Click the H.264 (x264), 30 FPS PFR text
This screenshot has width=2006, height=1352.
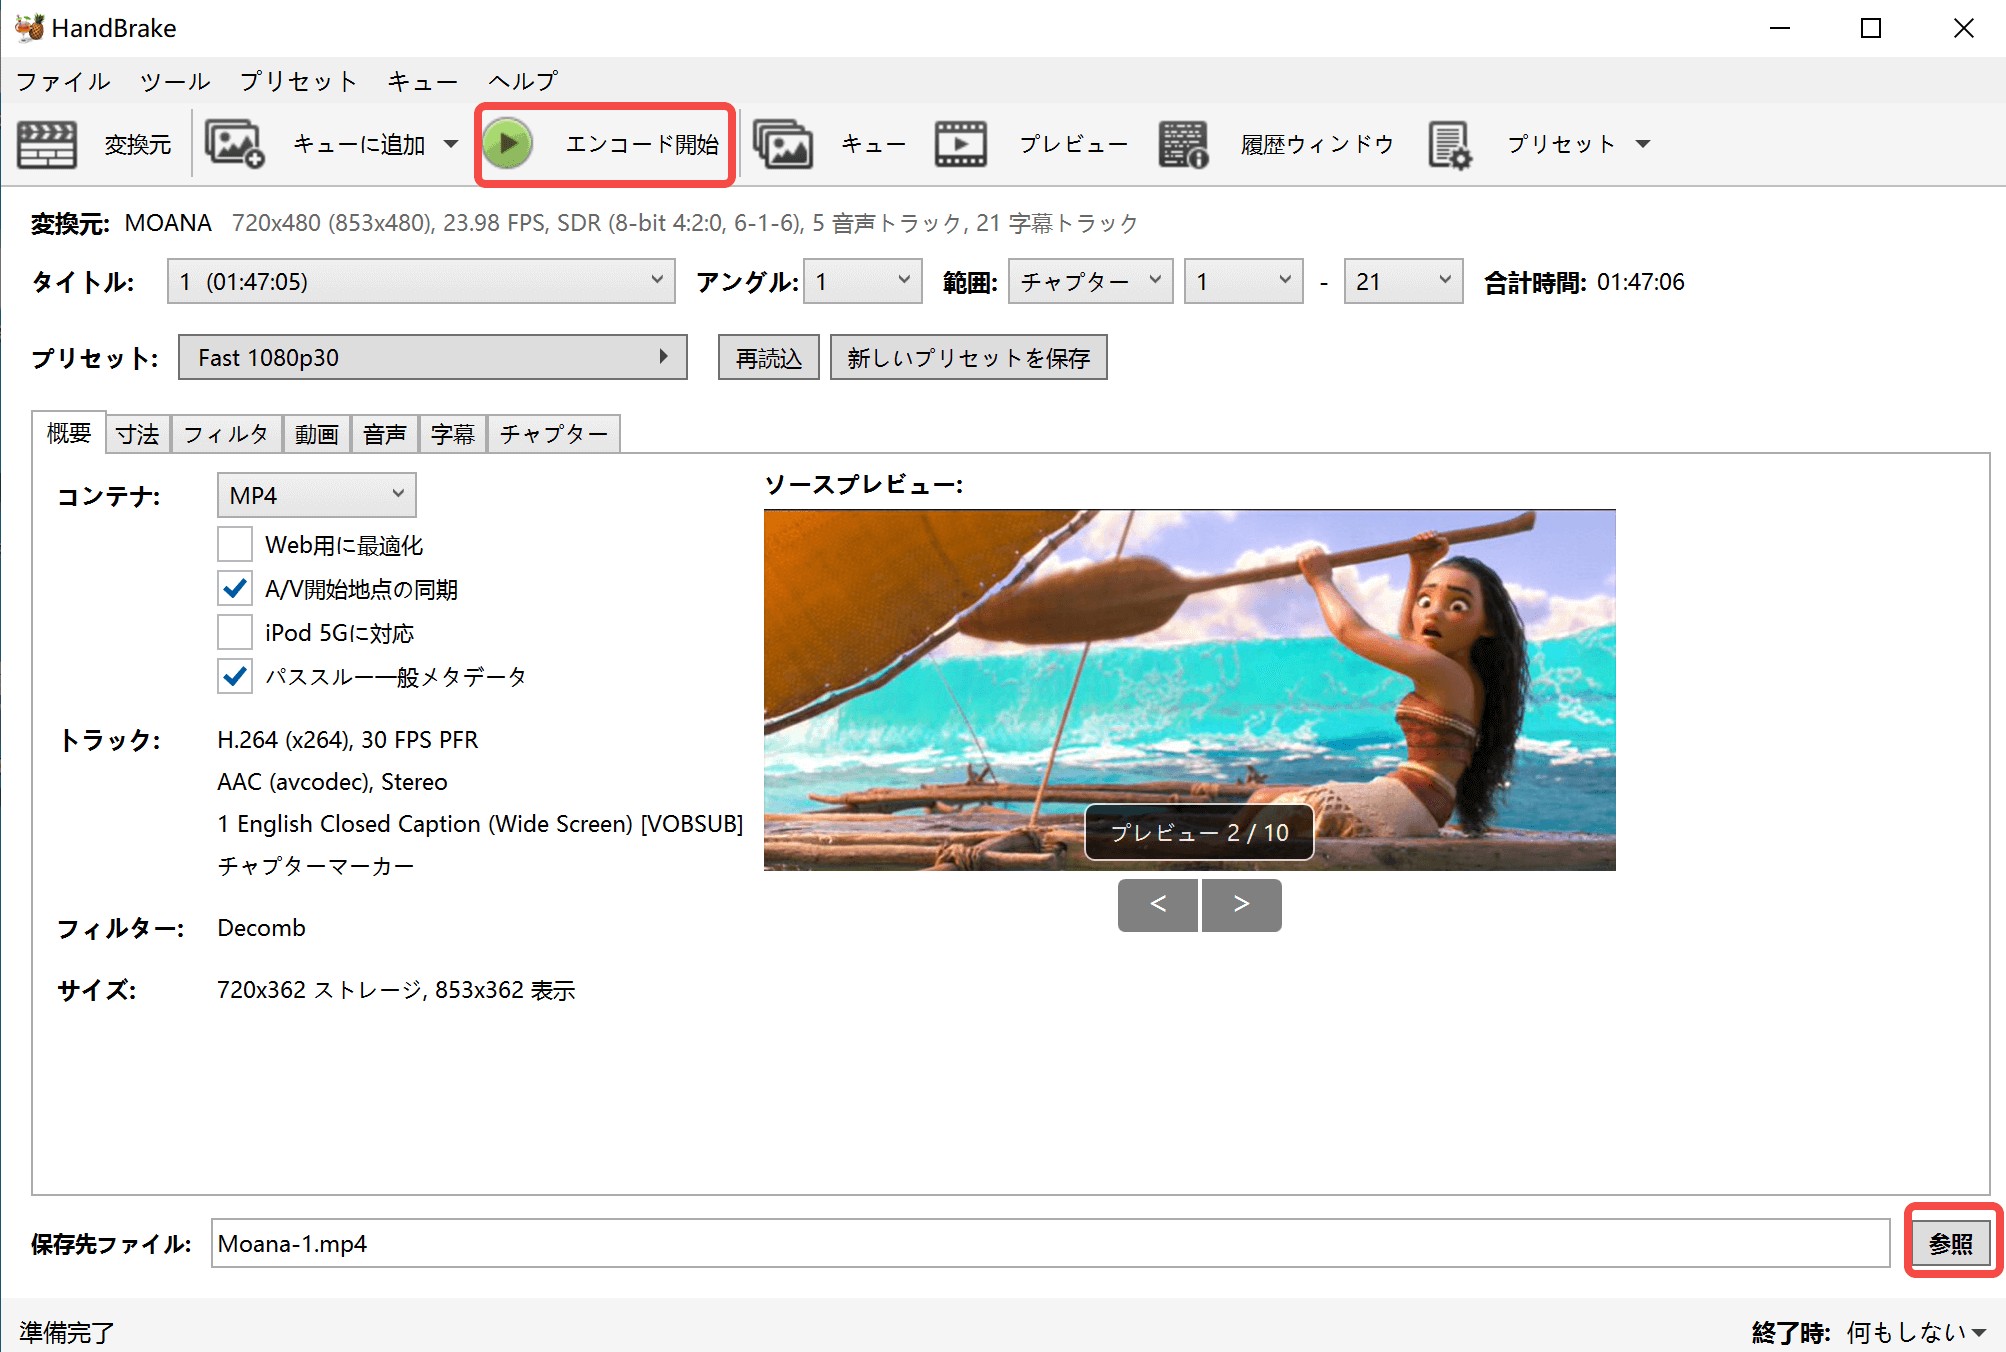(348, 739)
